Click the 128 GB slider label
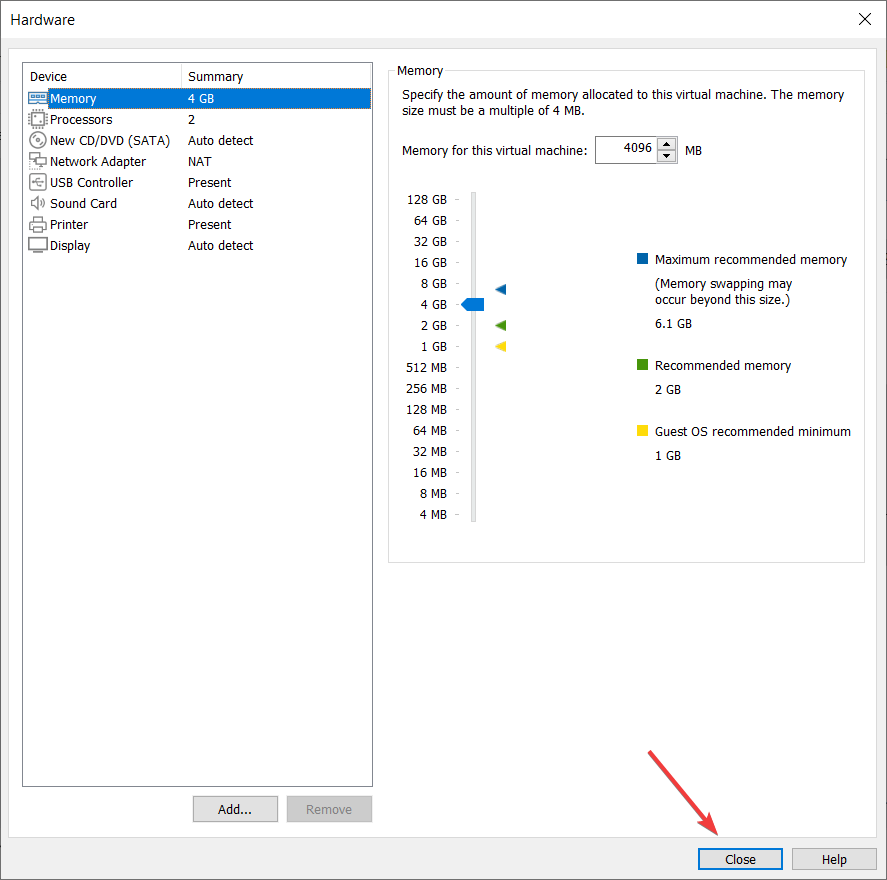 (427, 200)
